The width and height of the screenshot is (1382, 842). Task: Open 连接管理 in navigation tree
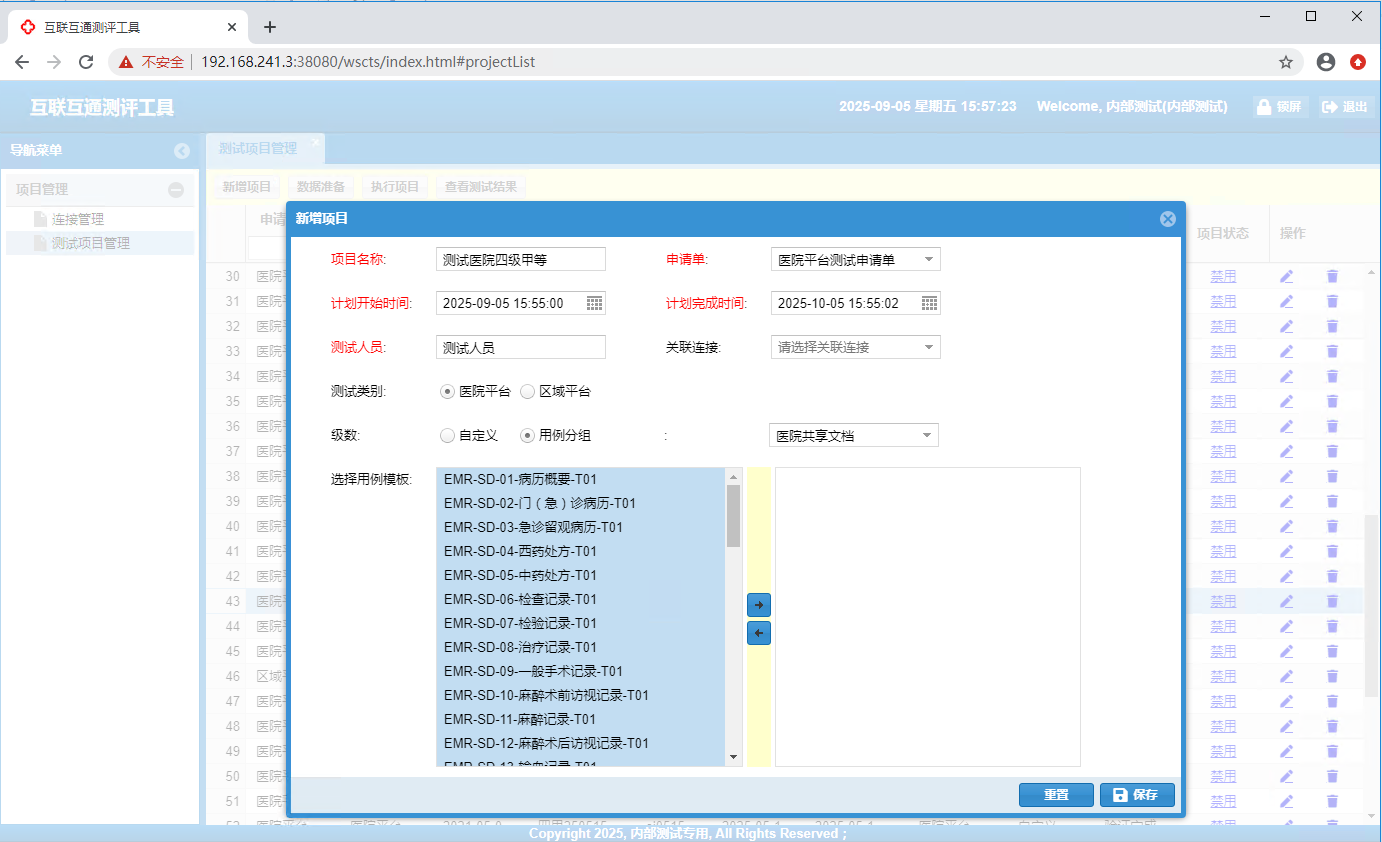(77, 219)
